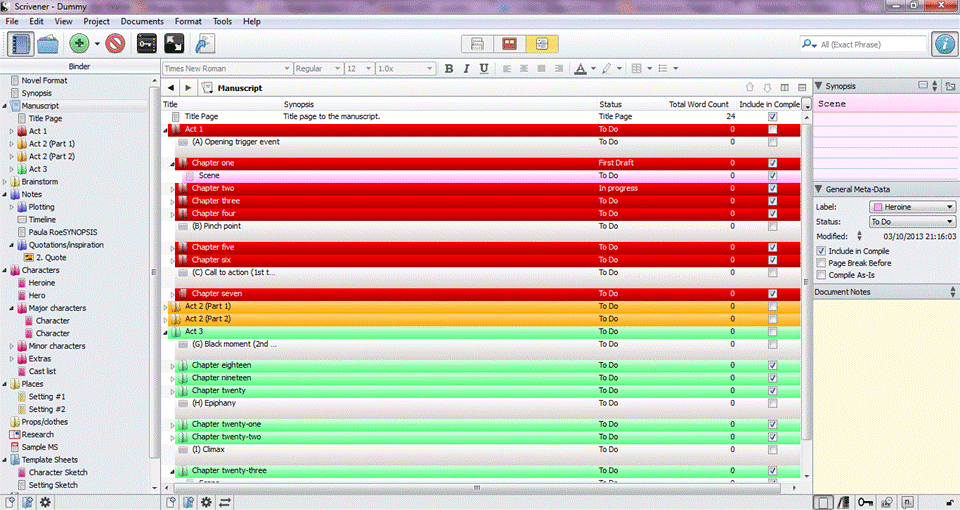Click the red Trash/delete icon
Viewport: 960px width, 510px height.
click(x=115, y=43)
